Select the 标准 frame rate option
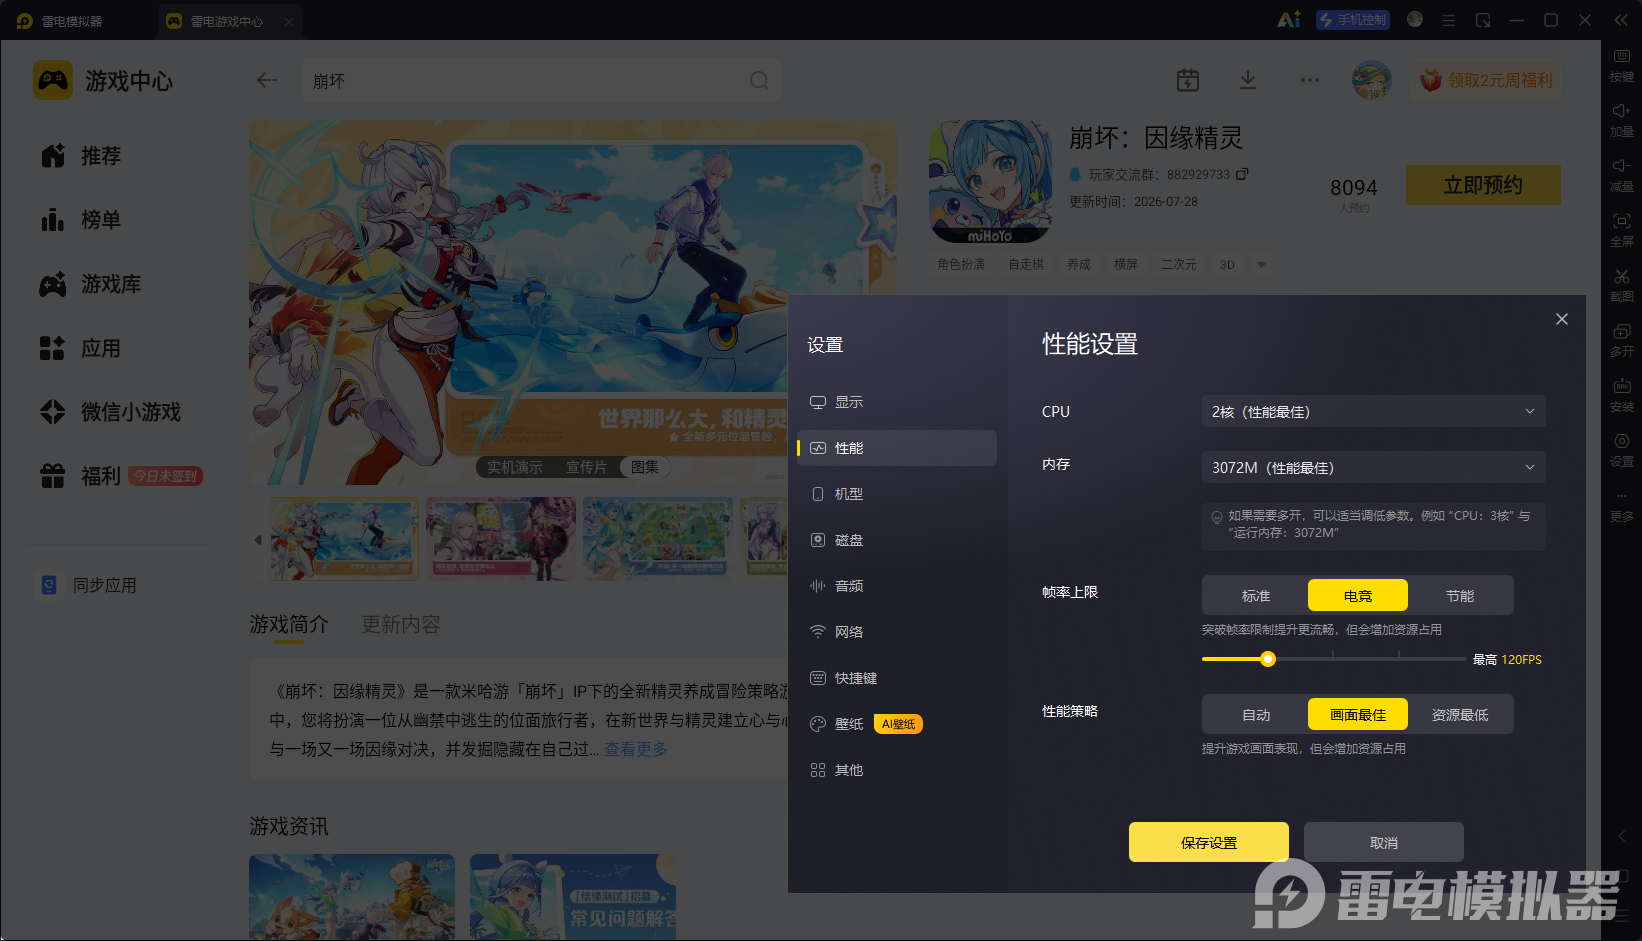 (1256, 596)
